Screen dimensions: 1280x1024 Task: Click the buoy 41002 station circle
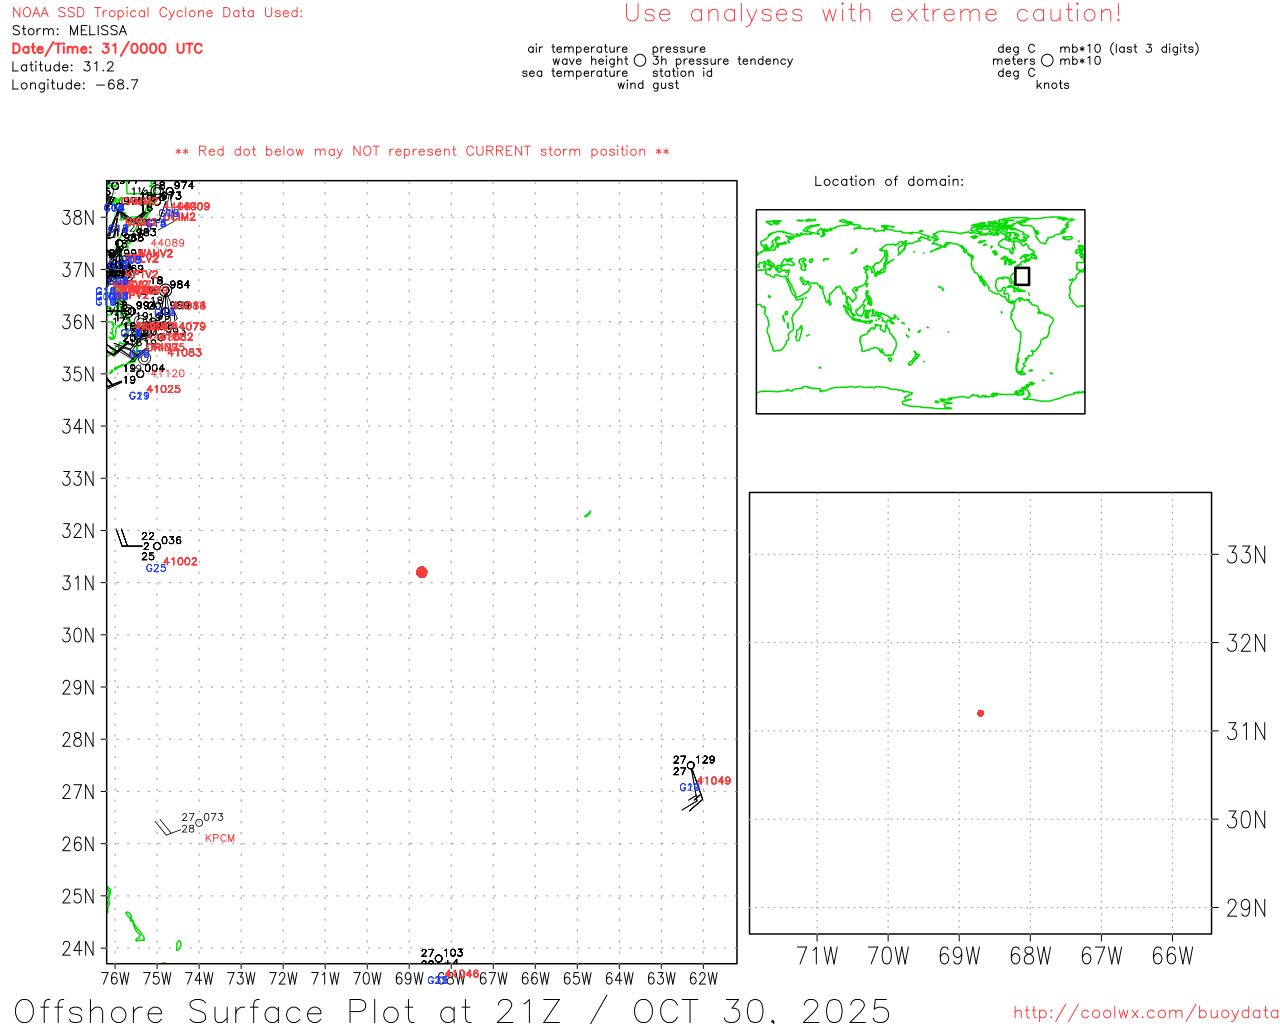tap(157, 546)
